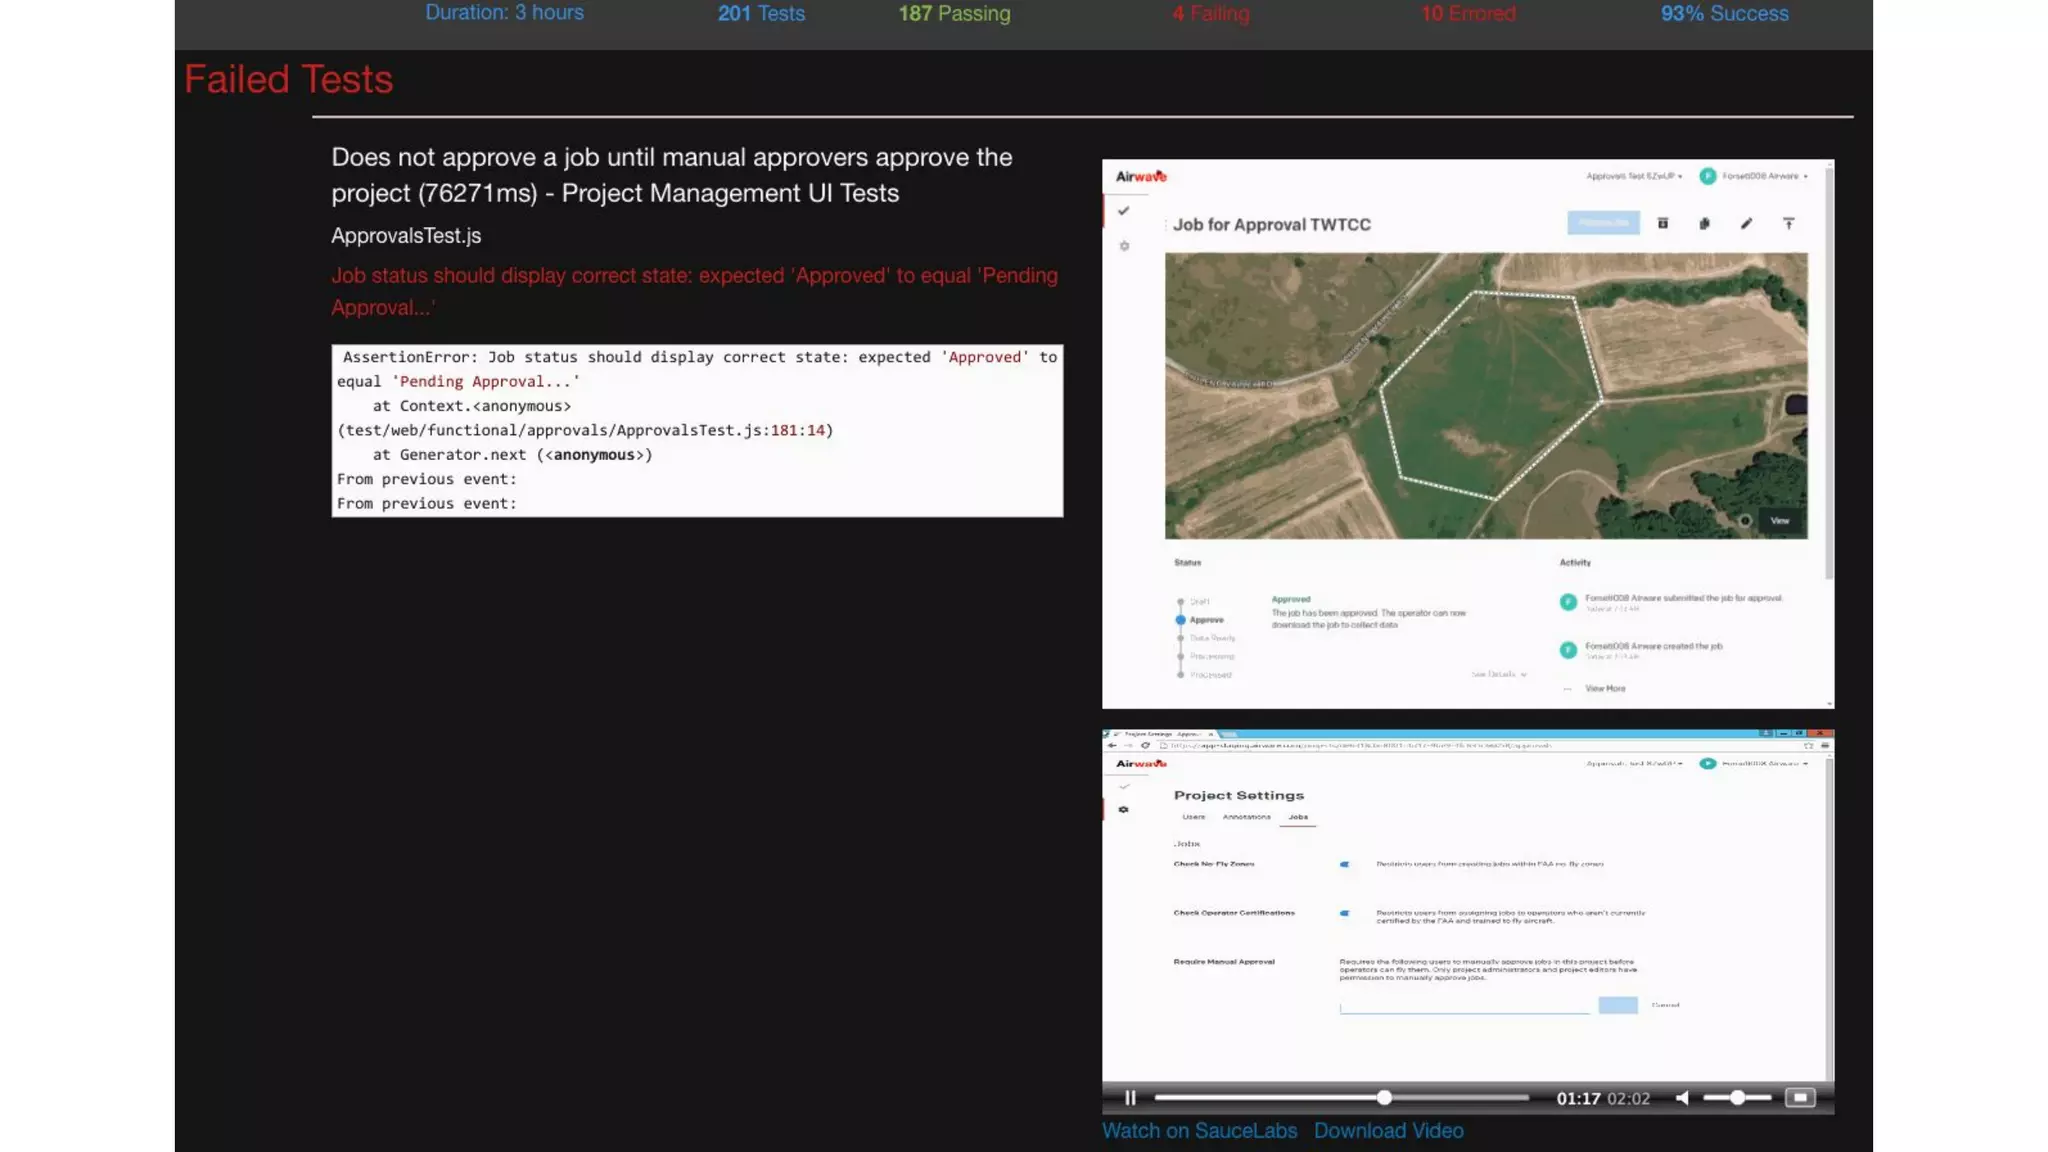
Task: Enter fullscreen mode in video player
Action: (x=1800, y=1098)
